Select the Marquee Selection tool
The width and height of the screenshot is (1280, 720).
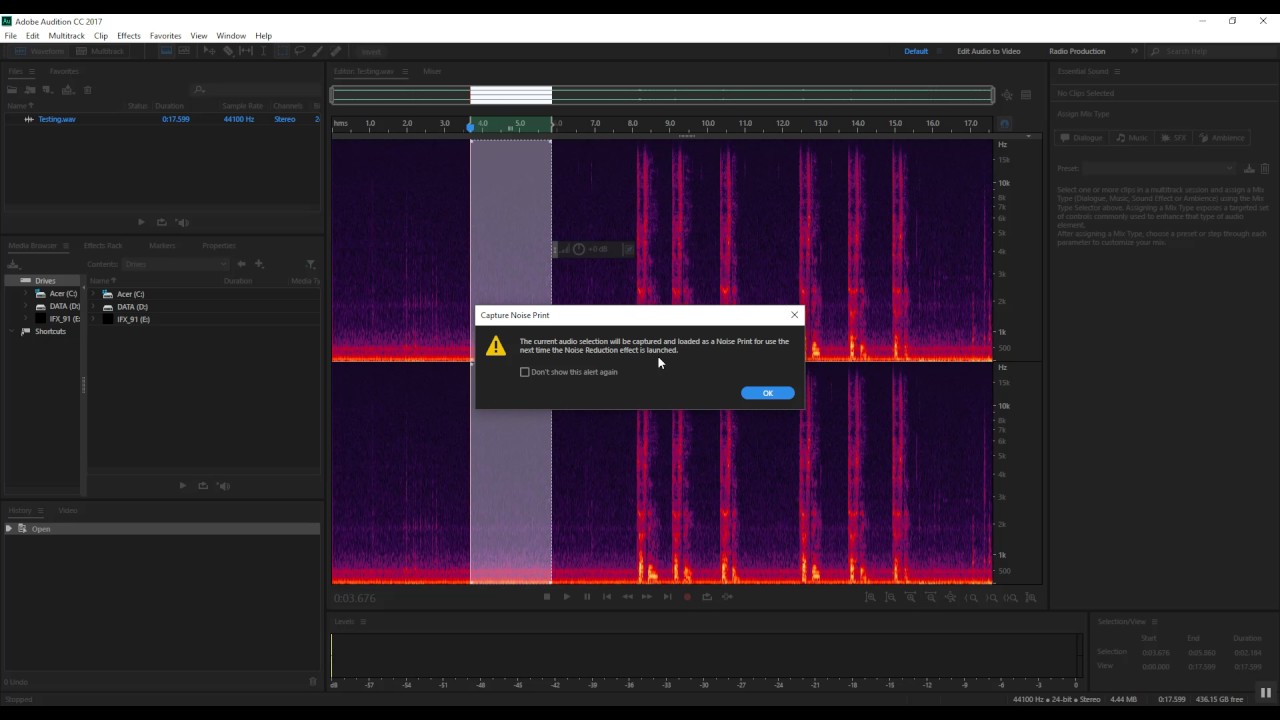pyautogui.click(x=282, y=51)
